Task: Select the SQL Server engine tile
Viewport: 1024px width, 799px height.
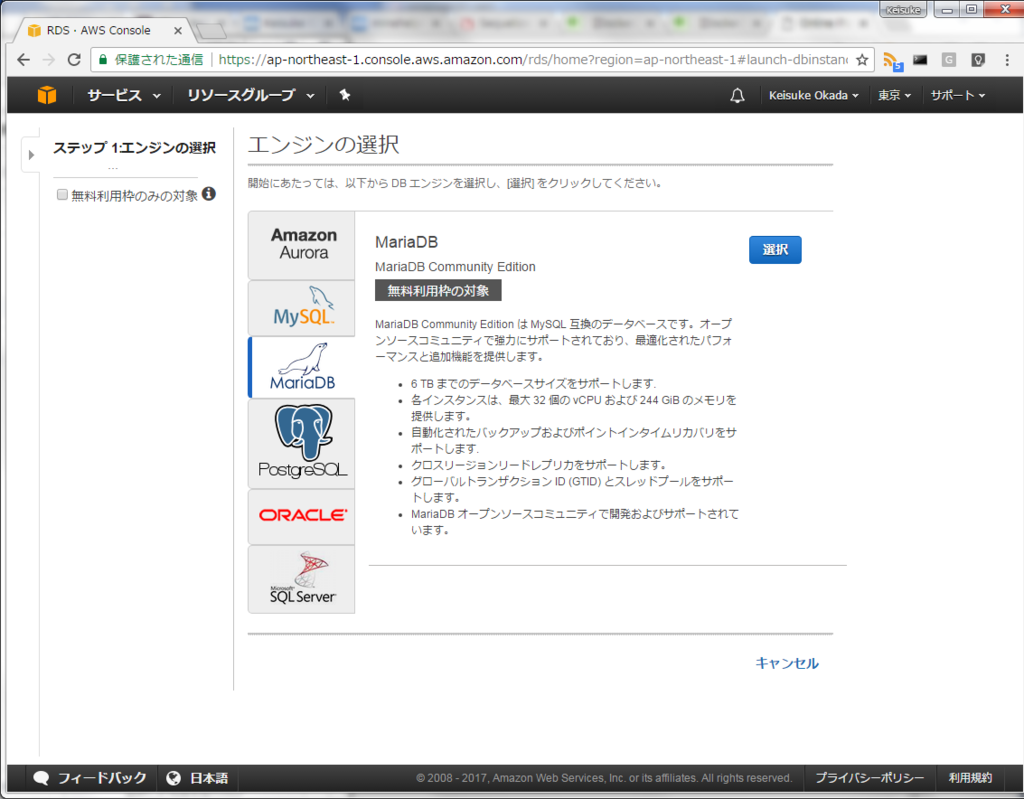Action: coord(302,579)
